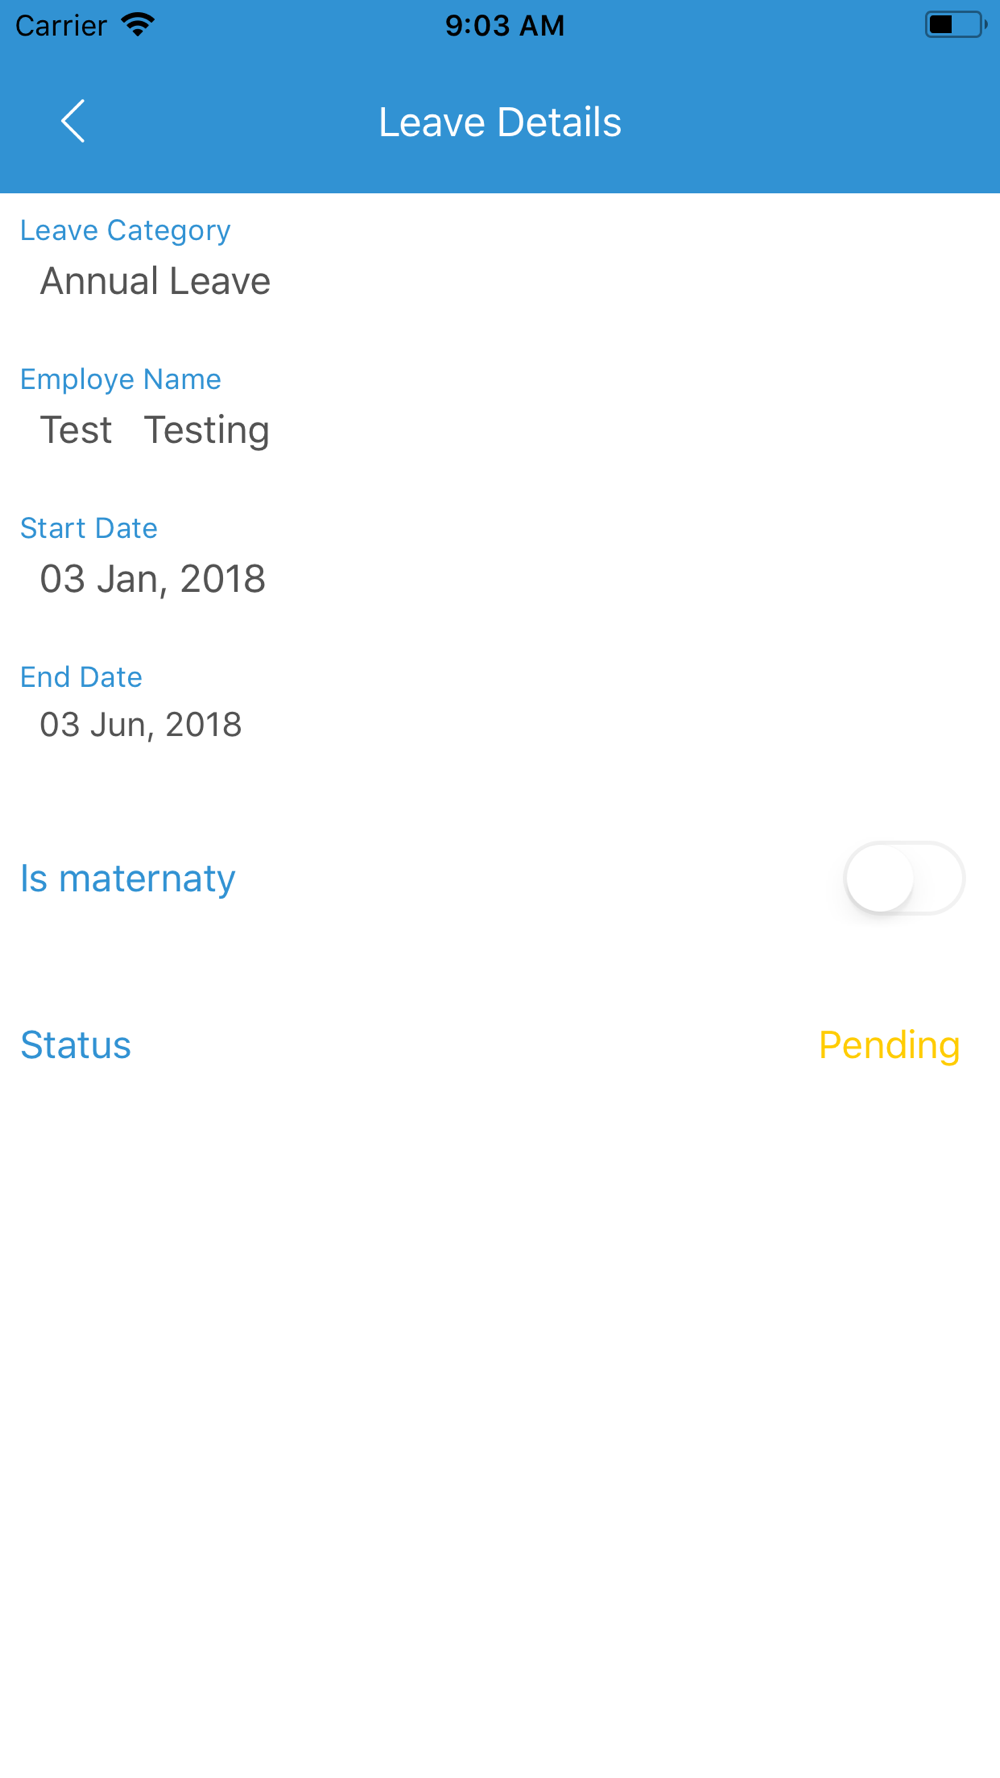
Task: Tap the Leave Details title
Action: 500,122
